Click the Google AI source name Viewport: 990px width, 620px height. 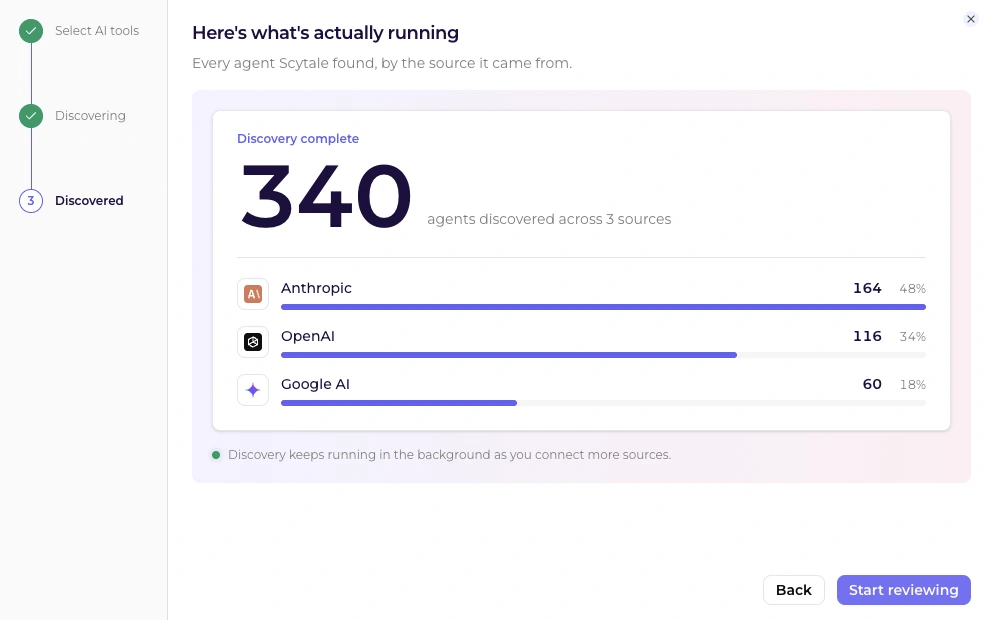pos(315,385)
